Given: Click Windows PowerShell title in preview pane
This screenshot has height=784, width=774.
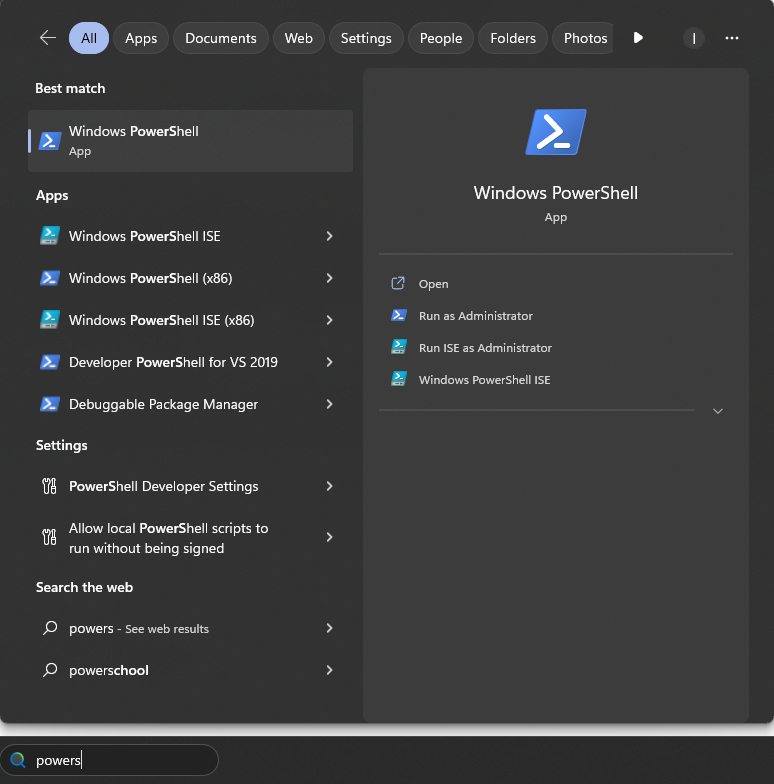Looking at the screenshot, I should (x=556, y=193).
